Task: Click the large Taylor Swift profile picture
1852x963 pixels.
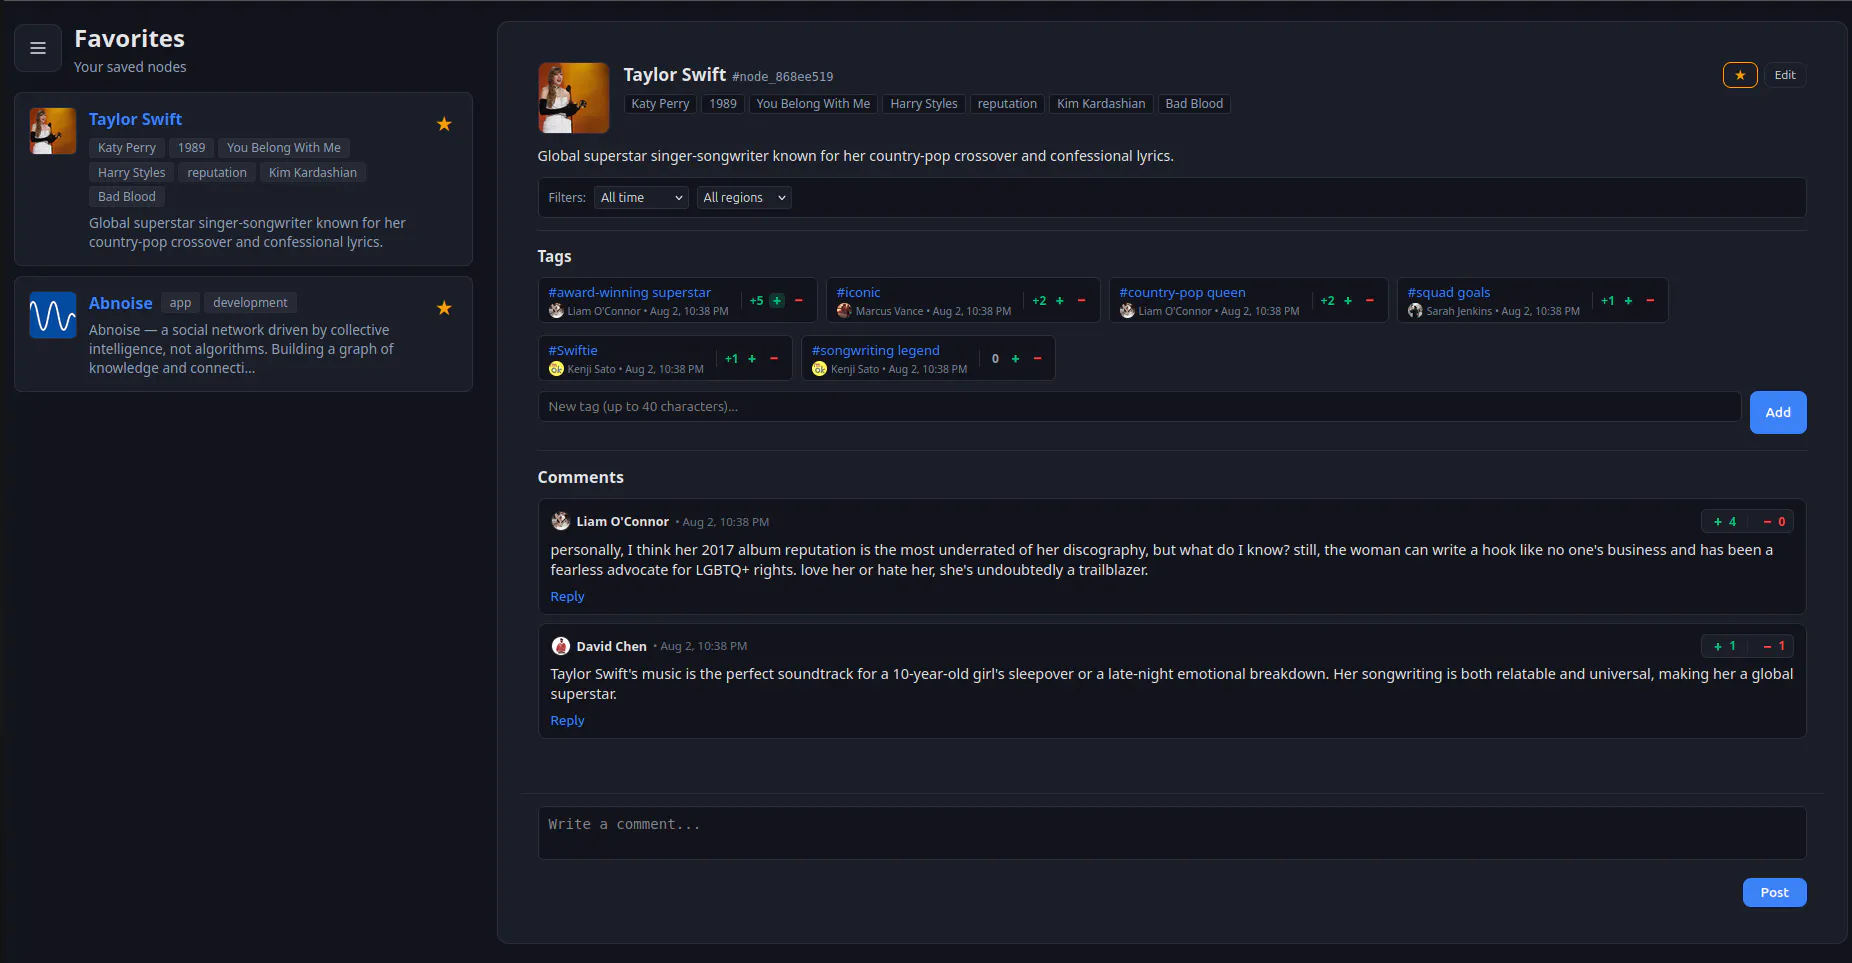Action: coord(574,98)
